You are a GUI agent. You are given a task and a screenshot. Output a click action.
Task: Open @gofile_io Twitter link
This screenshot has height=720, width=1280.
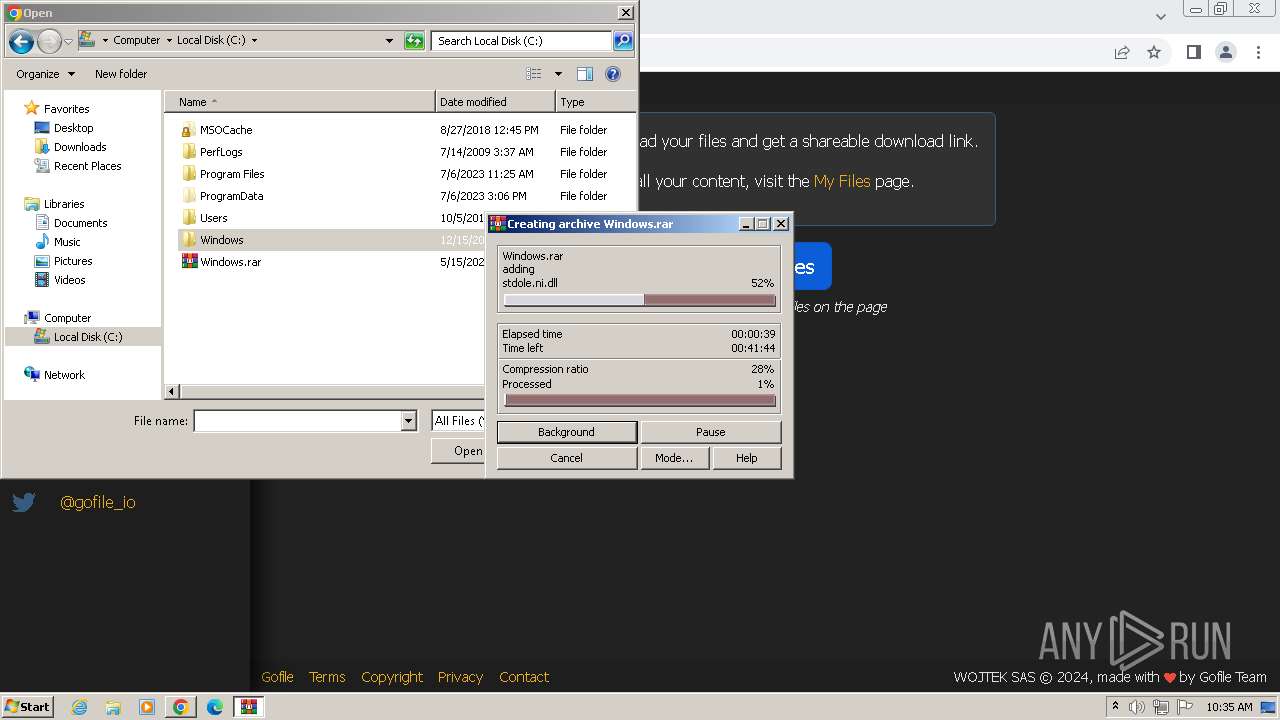[98, 502]
